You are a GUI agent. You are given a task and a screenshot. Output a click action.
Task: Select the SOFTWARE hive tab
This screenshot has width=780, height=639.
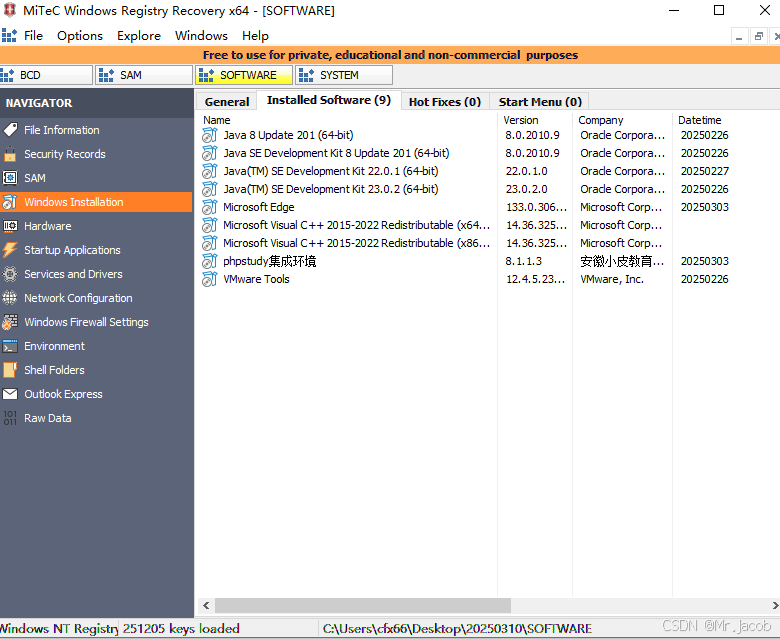point(244,75)
